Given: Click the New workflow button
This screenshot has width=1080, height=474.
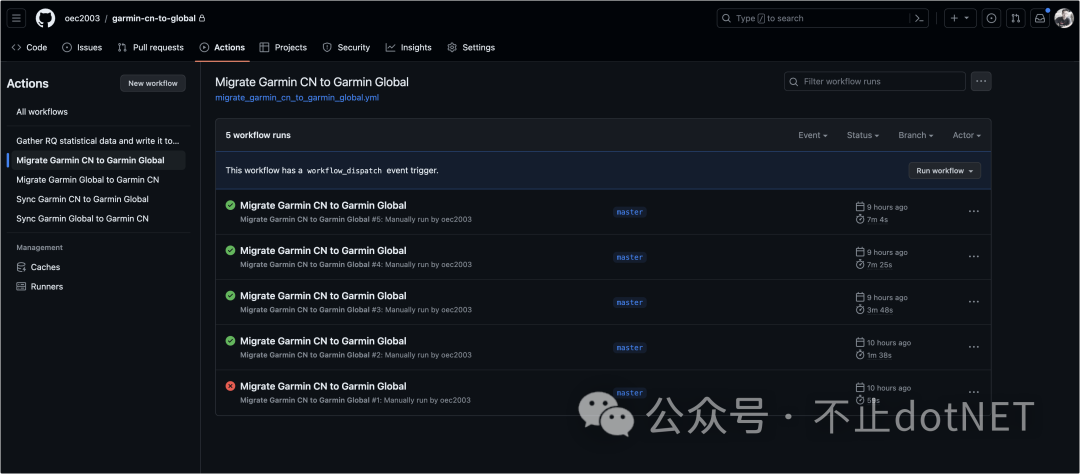Looking at the screenshot, I should (153, 83).
